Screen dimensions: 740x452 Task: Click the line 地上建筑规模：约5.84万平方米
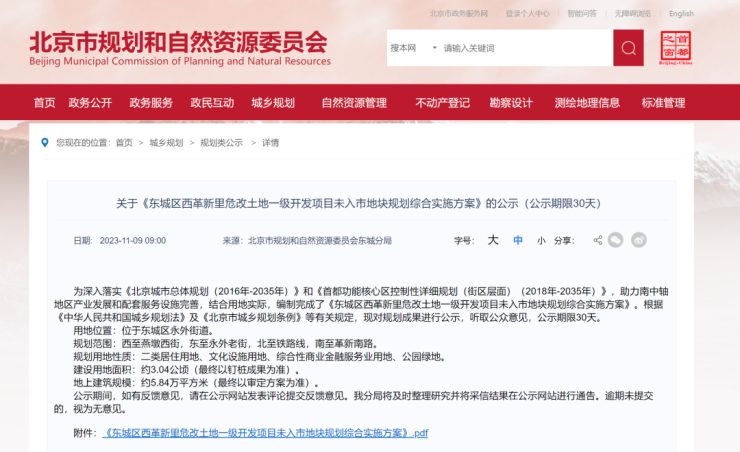point(196,383)
